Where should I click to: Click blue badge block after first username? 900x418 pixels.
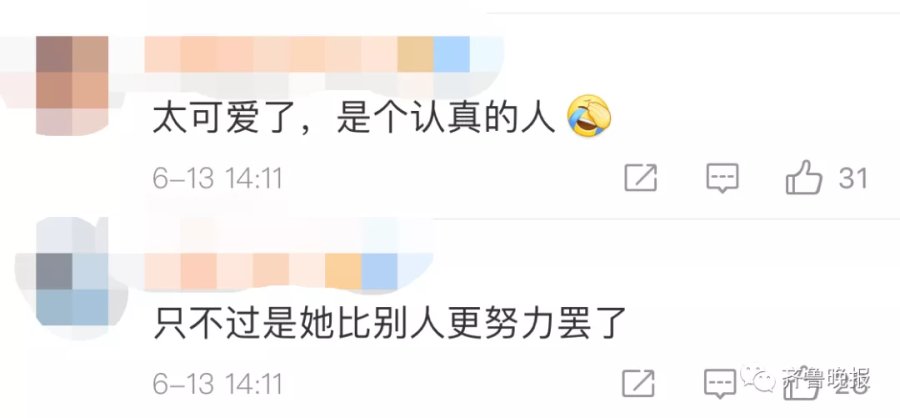452,54
